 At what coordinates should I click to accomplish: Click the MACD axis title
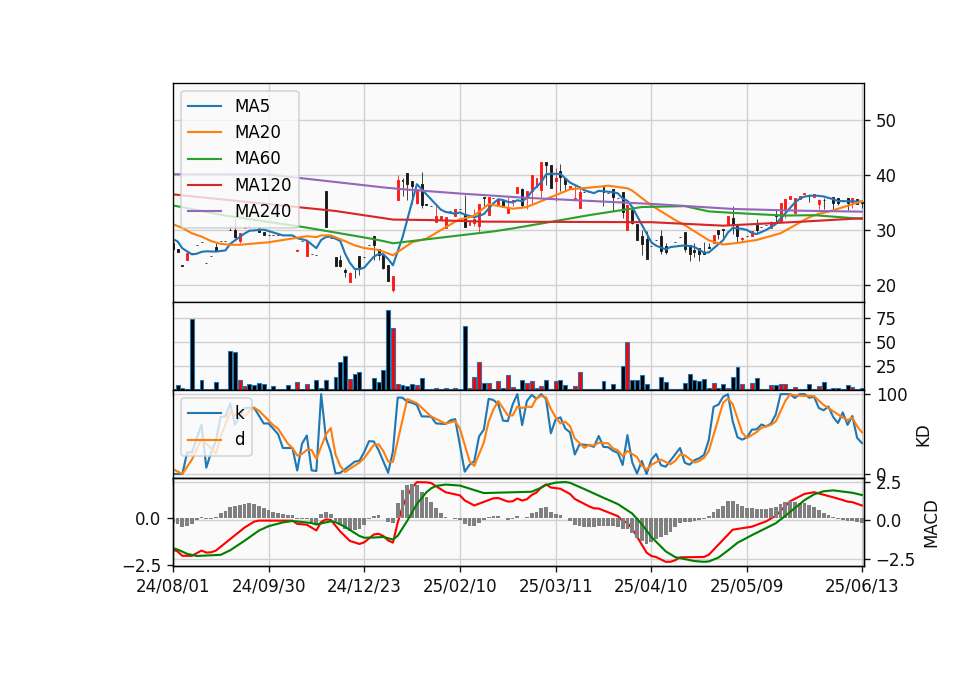[x=931, y=524]
